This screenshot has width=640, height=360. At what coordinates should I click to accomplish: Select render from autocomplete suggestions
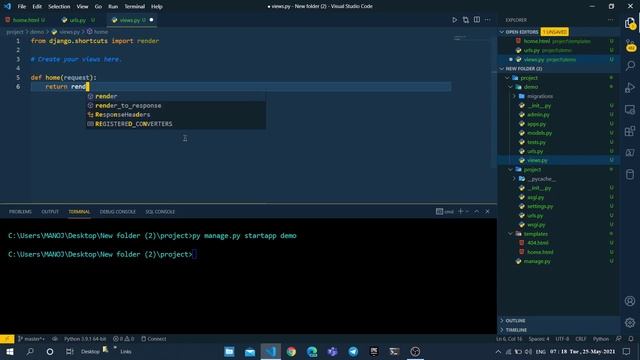[x=176, y=96]
